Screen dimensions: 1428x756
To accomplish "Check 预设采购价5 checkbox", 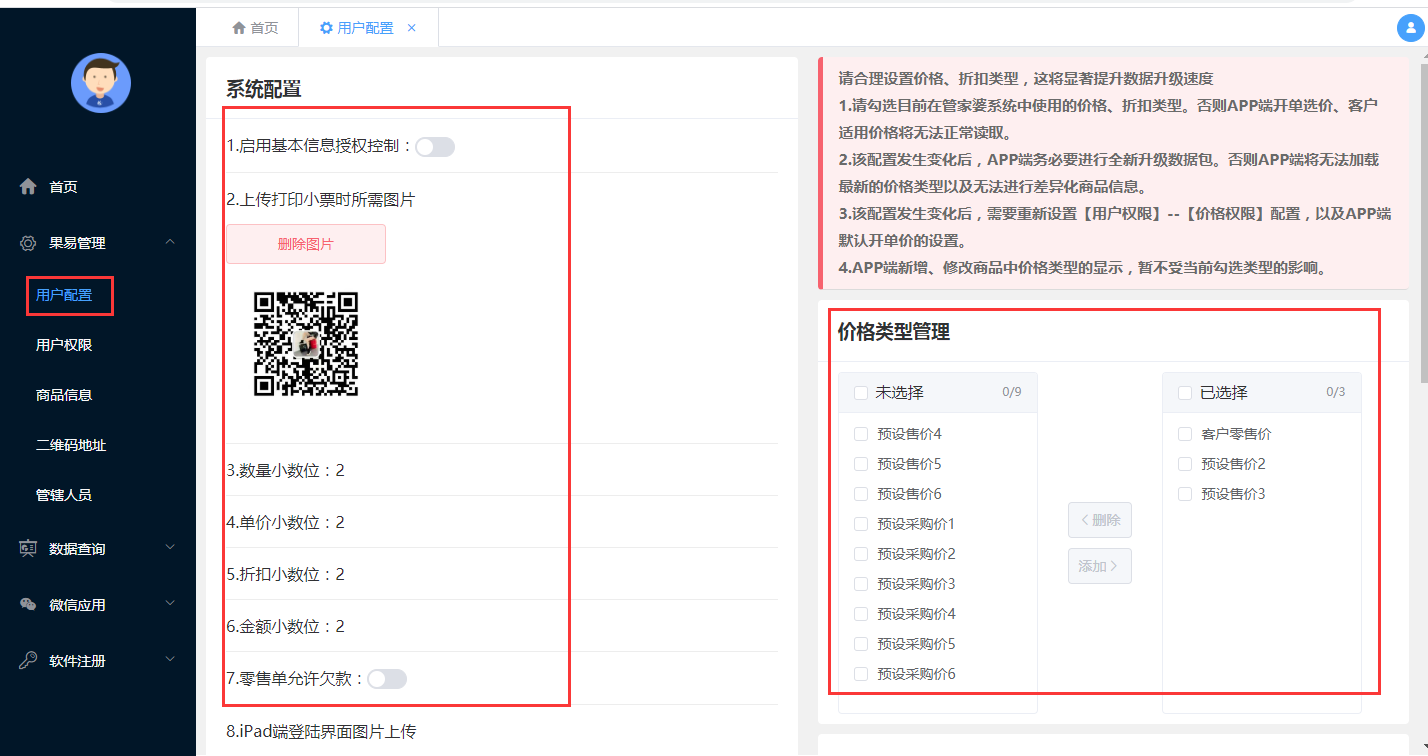I will coord(861,644).
